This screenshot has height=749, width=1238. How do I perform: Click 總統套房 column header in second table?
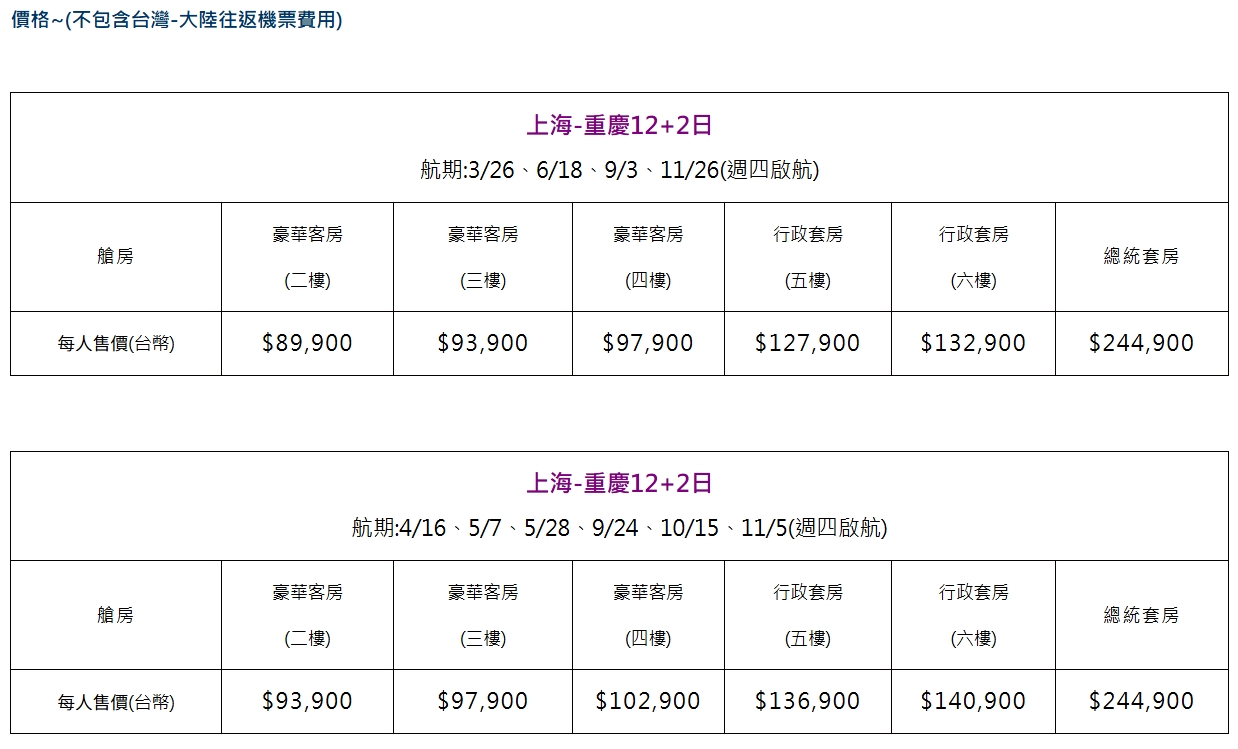(x=1141, y=615)
